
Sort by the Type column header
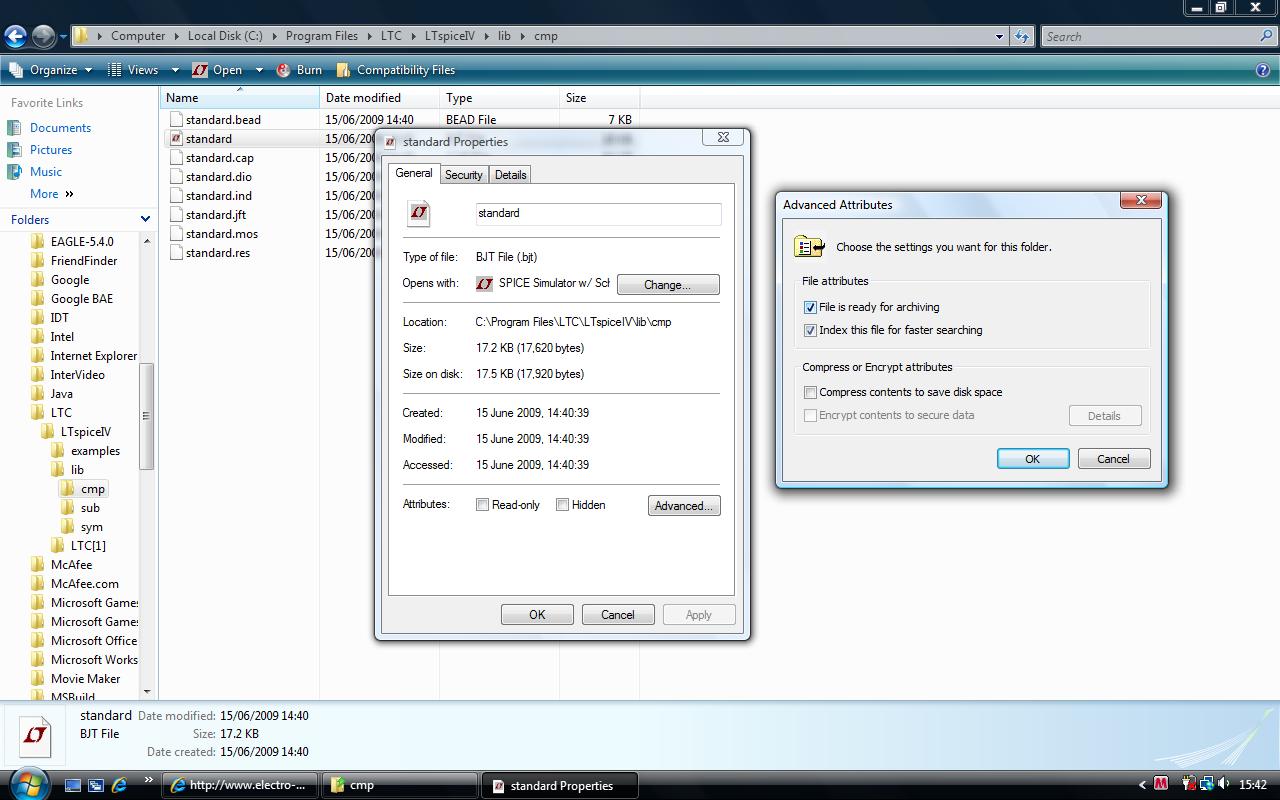[500, 98]
